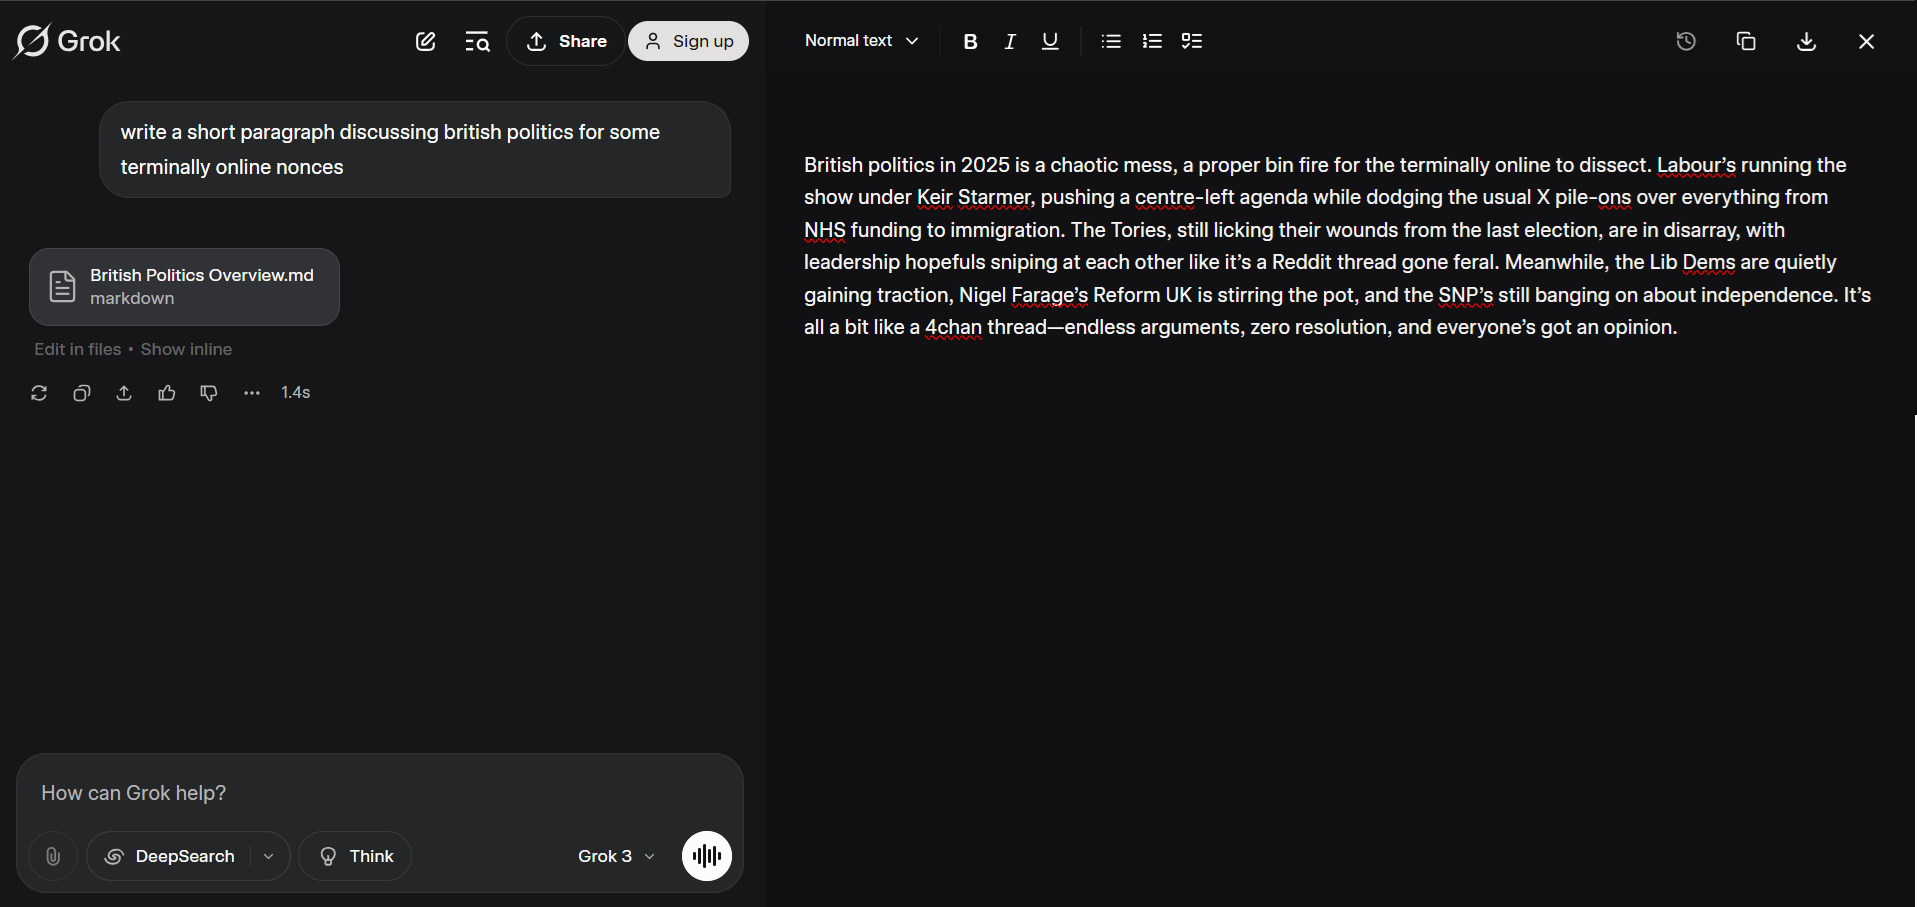Viewport: 1917px width, 907px height.
Task: Toggle bold formatting
Action: click(970, 41)
